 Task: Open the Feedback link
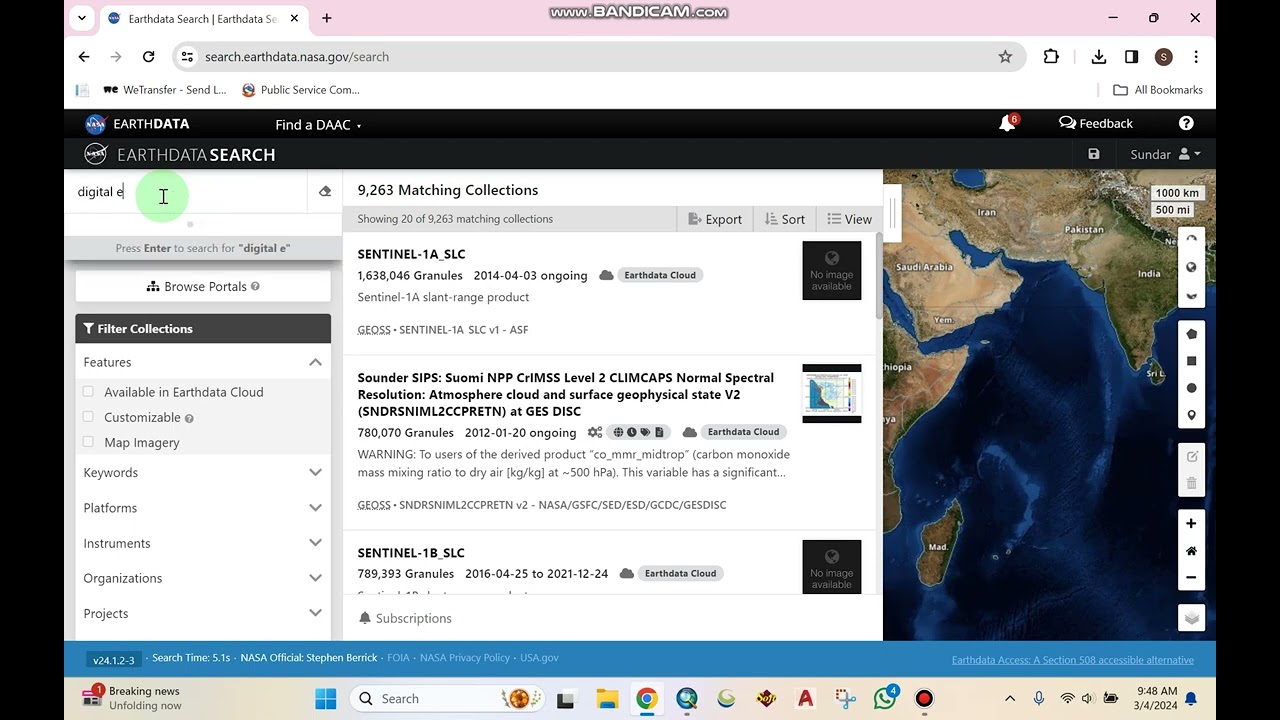point(1096,123)
